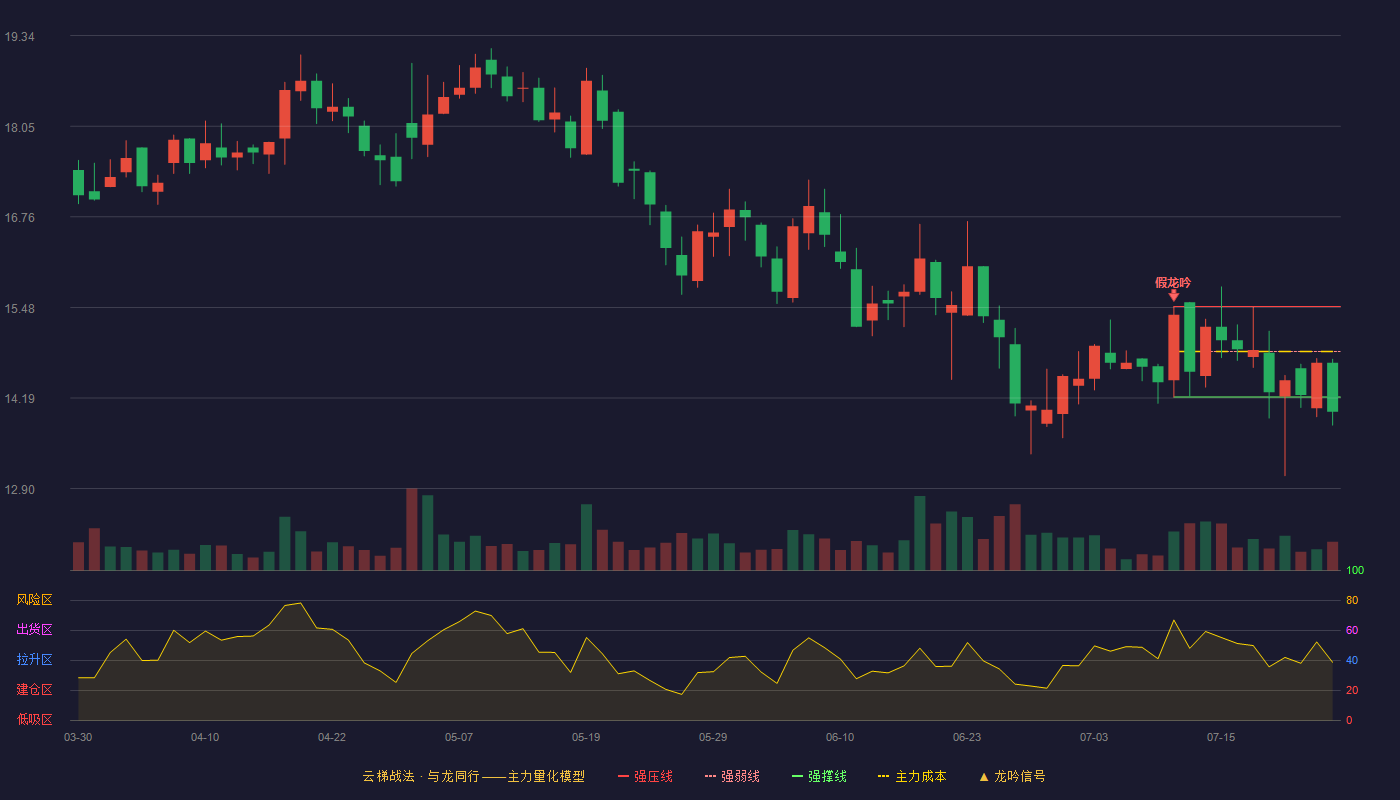This screenshot has height=800, width=1400.
Task: Click the 拉升区 zone label
Action: click(34, 660)
